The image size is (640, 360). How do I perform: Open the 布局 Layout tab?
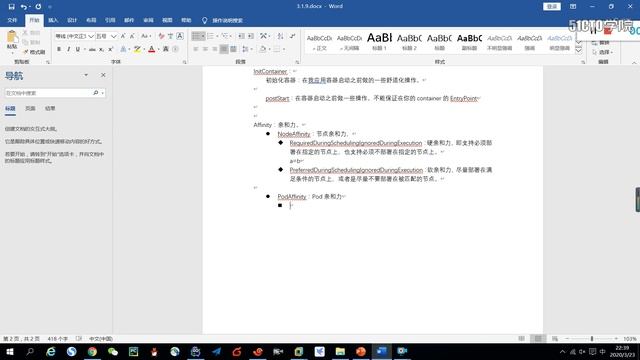(x=91, y=20)
